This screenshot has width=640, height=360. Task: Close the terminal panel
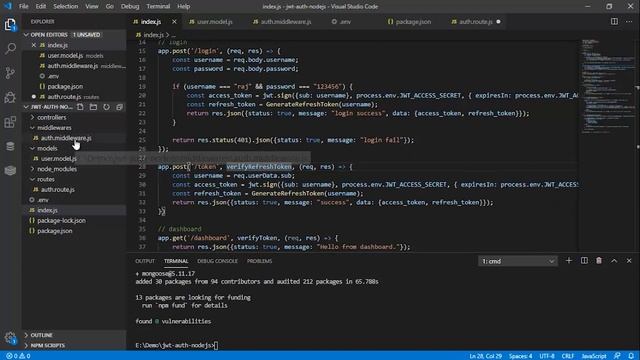click(x=629, y=261)
